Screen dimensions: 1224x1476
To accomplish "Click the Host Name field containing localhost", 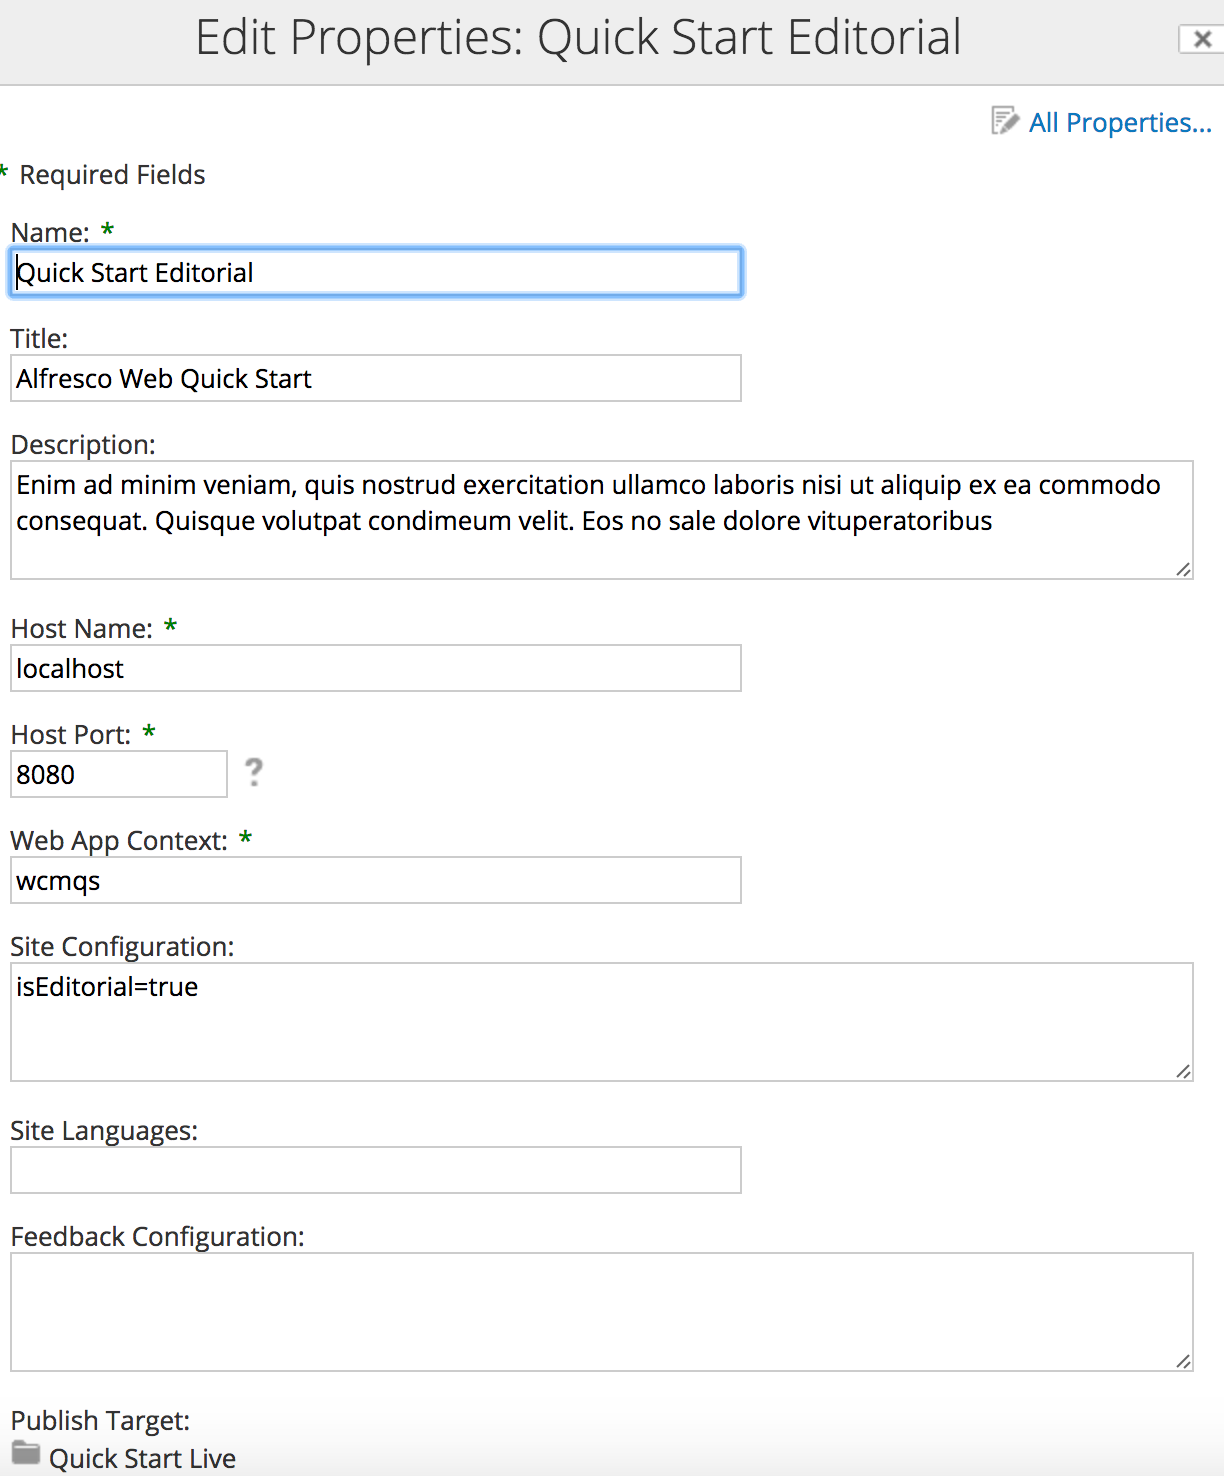I will pyautogui.click(x=376, y=668).
